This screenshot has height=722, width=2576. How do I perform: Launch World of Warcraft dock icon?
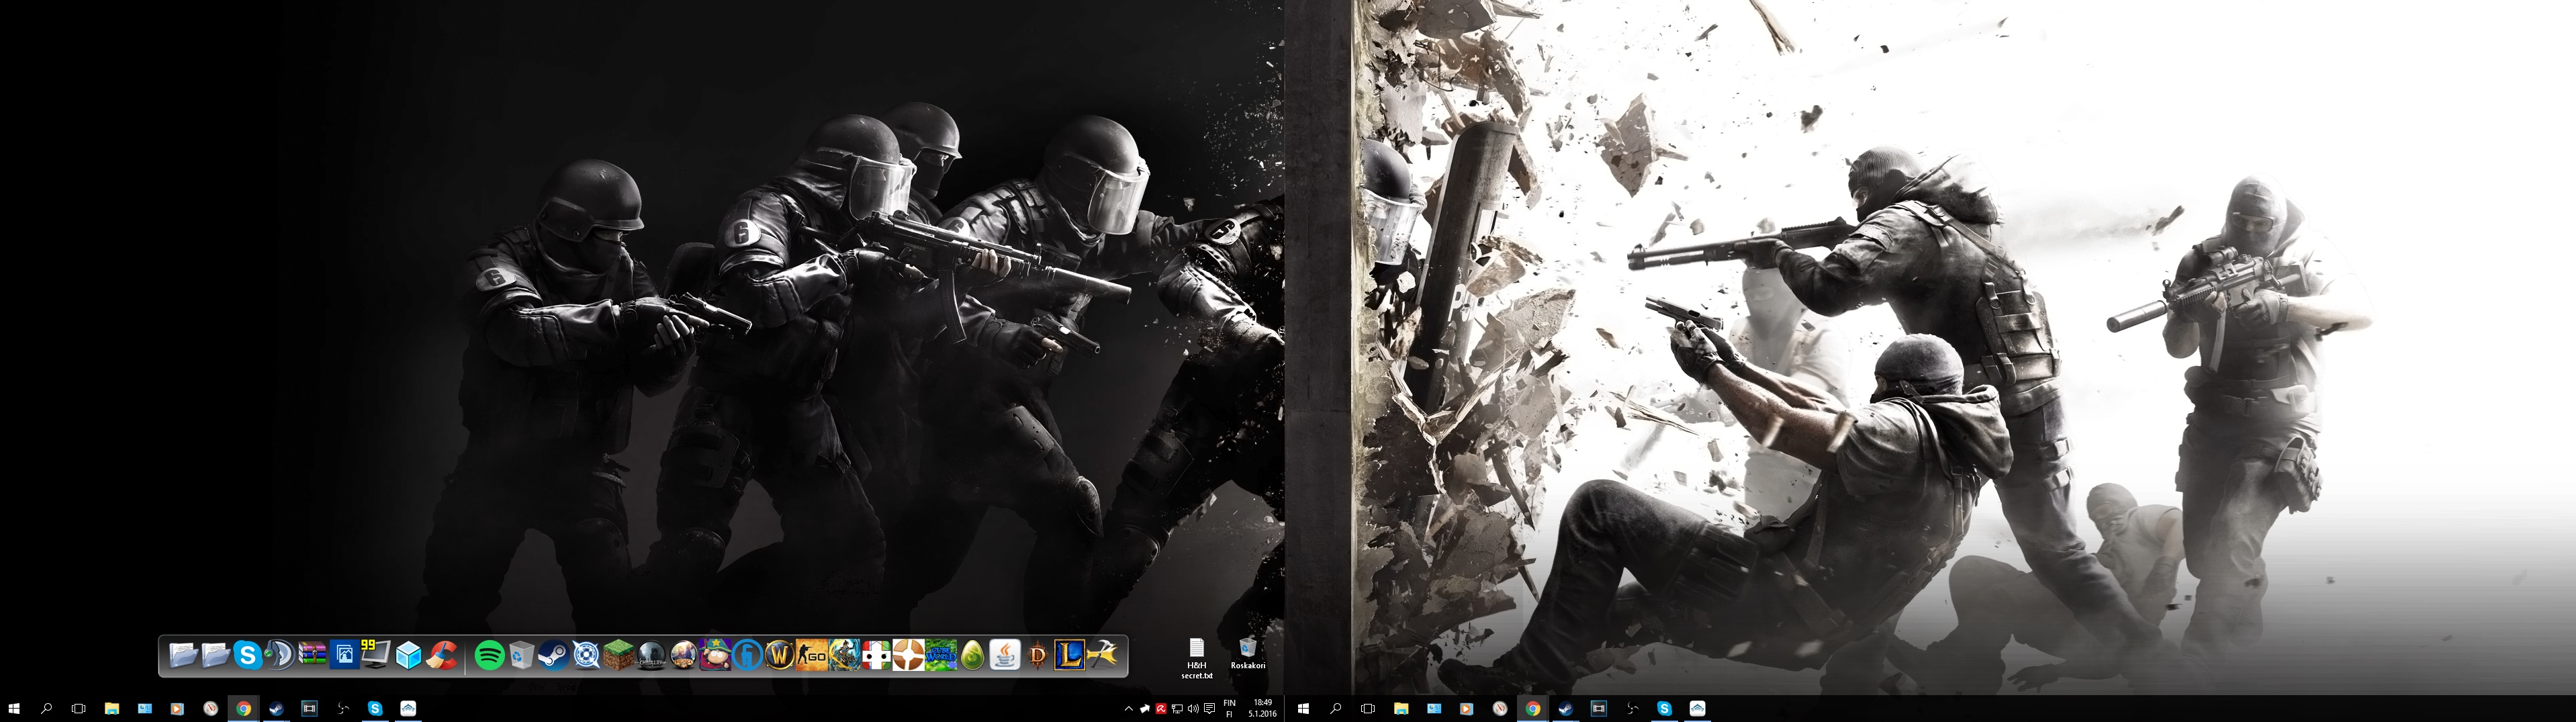click(x=779, y=656)
